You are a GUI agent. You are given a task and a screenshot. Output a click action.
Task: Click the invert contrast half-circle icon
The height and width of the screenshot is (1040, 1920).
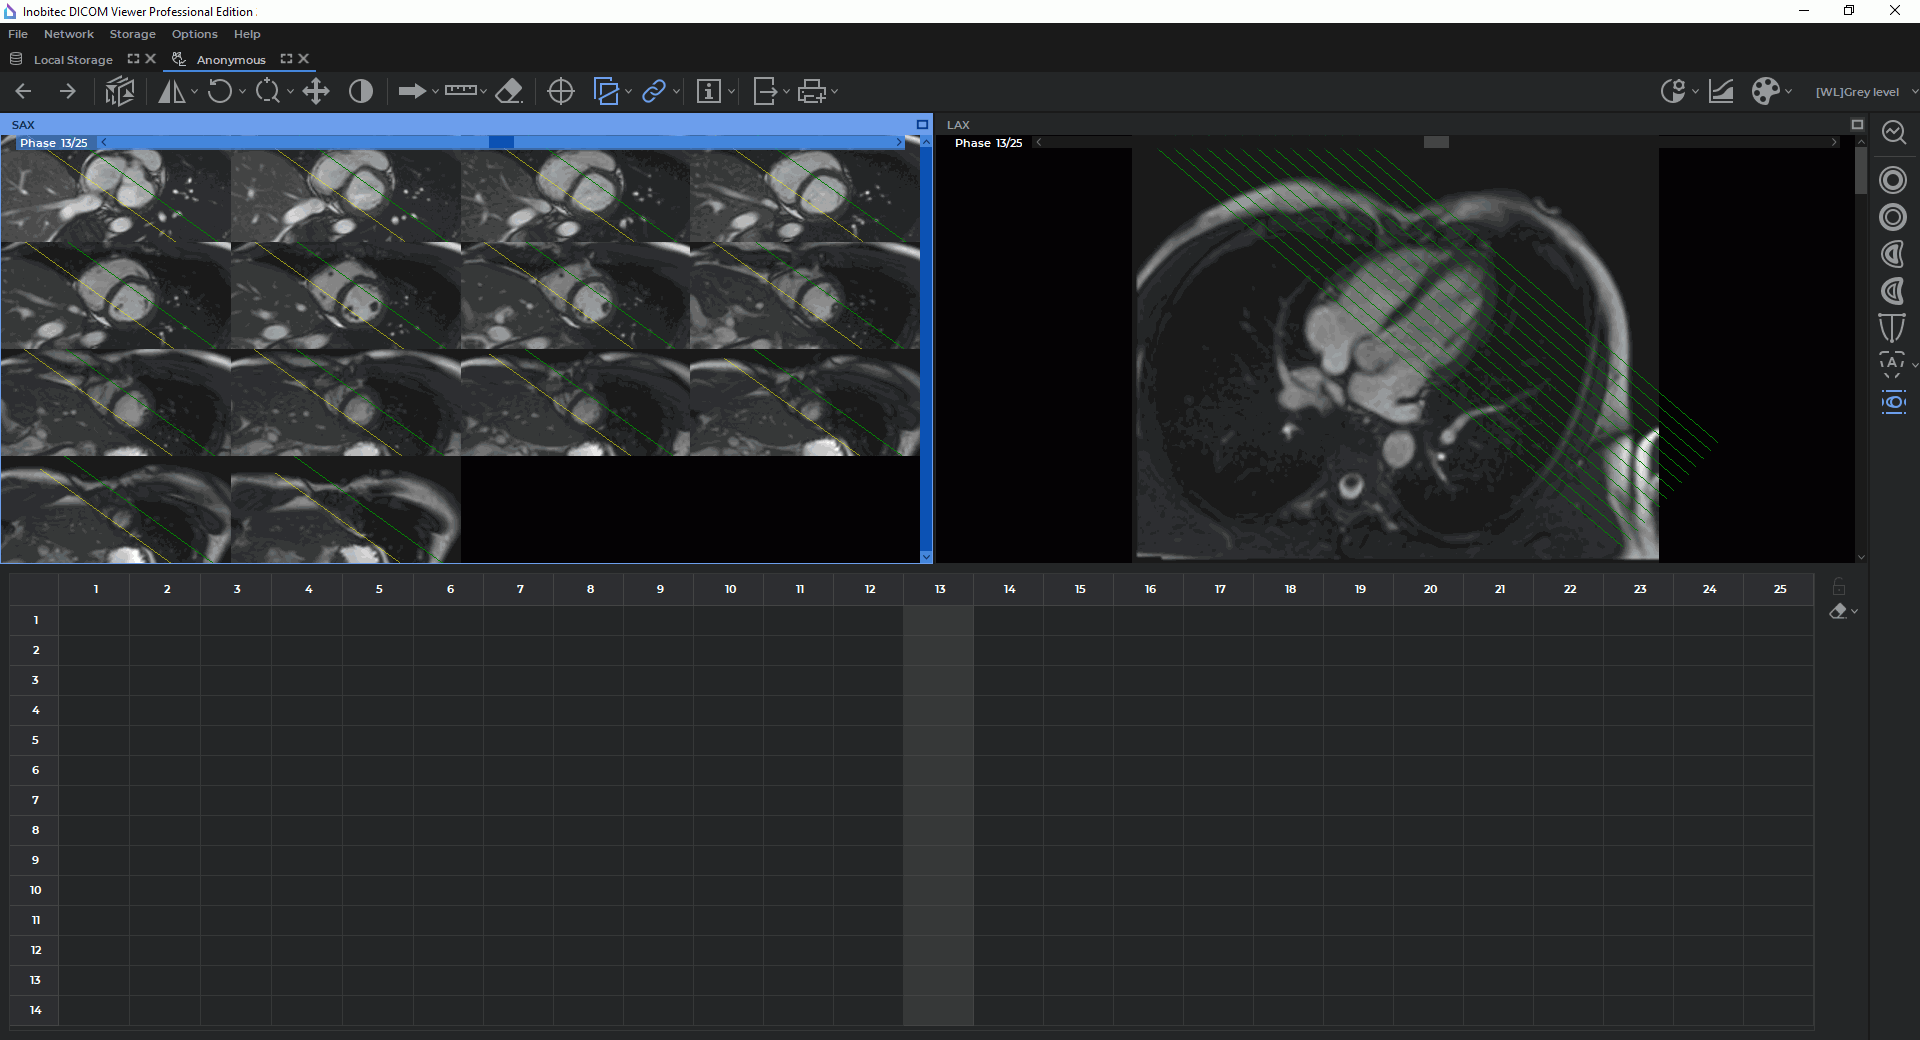tap(361, 92)
